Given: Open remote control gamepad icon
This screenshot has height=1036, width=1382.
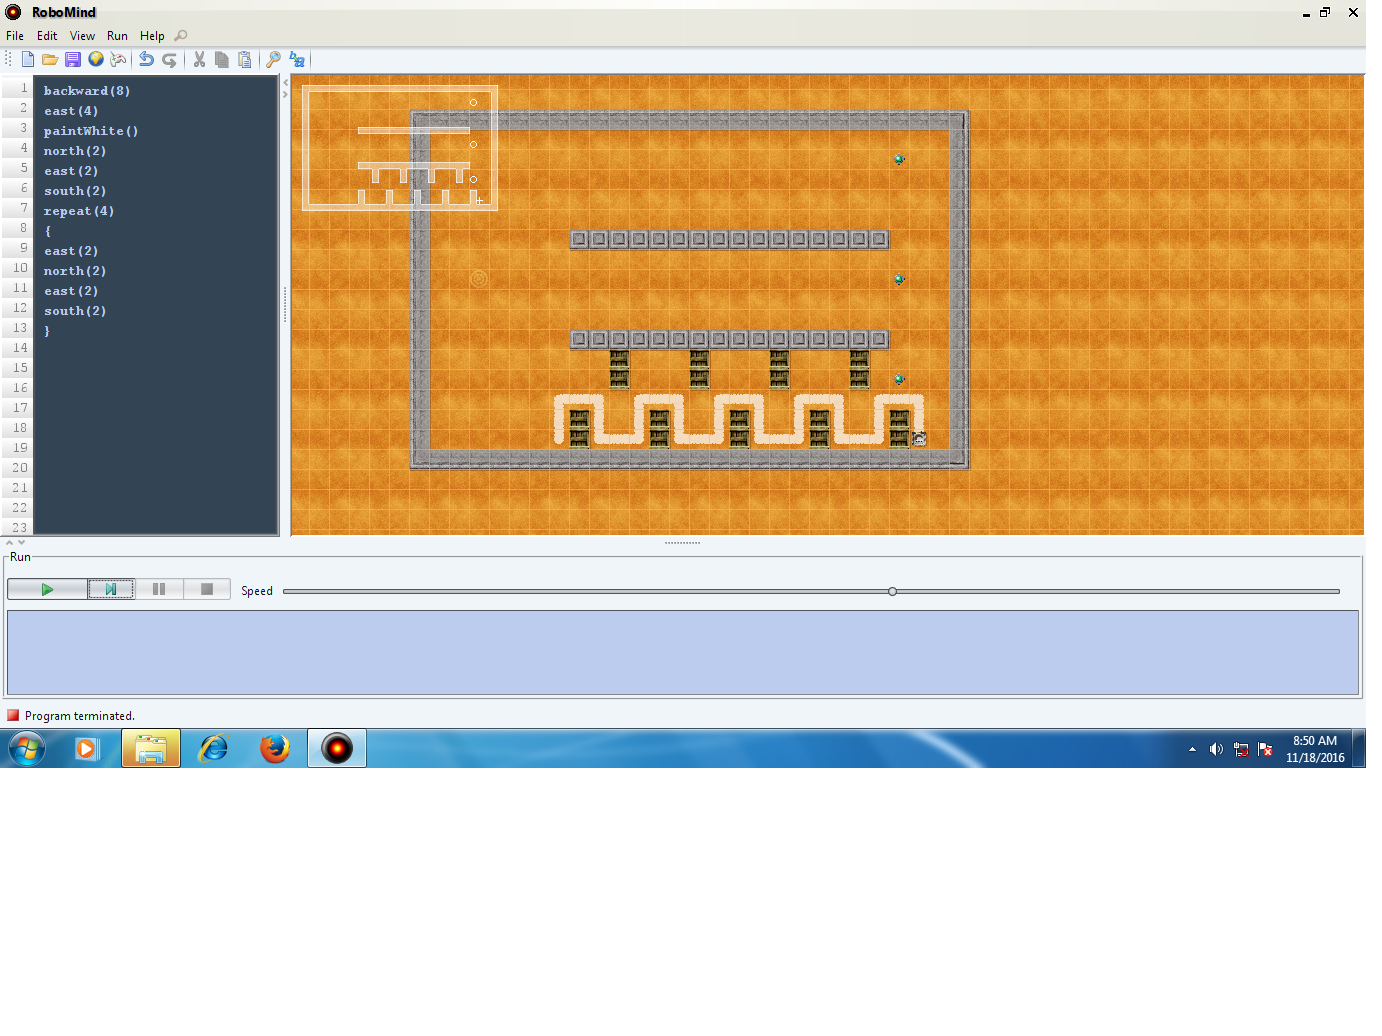Looking at the screenshot, I should click(118, 60).
